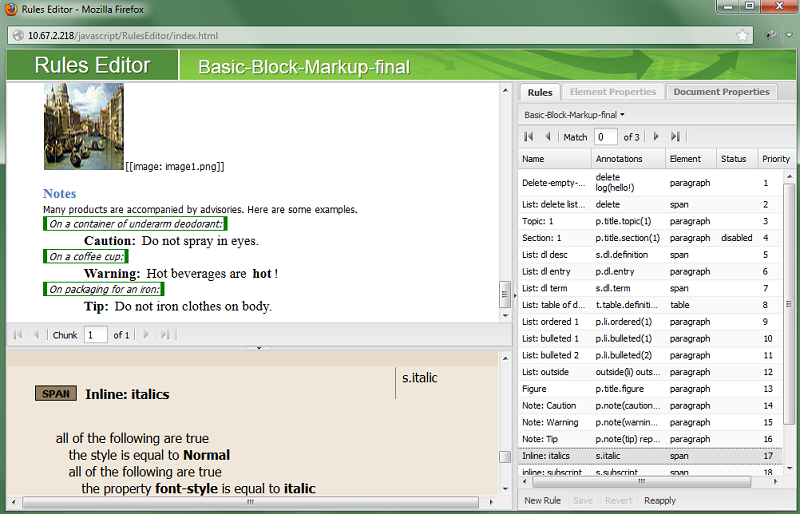Click the Match number input field

click(x=605, y=136)
